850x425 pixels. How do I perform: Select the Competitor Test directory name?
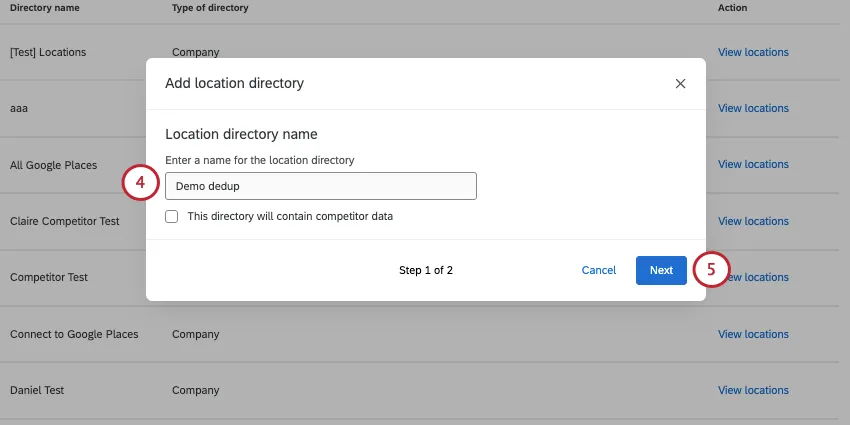click(x=49, y=277)
